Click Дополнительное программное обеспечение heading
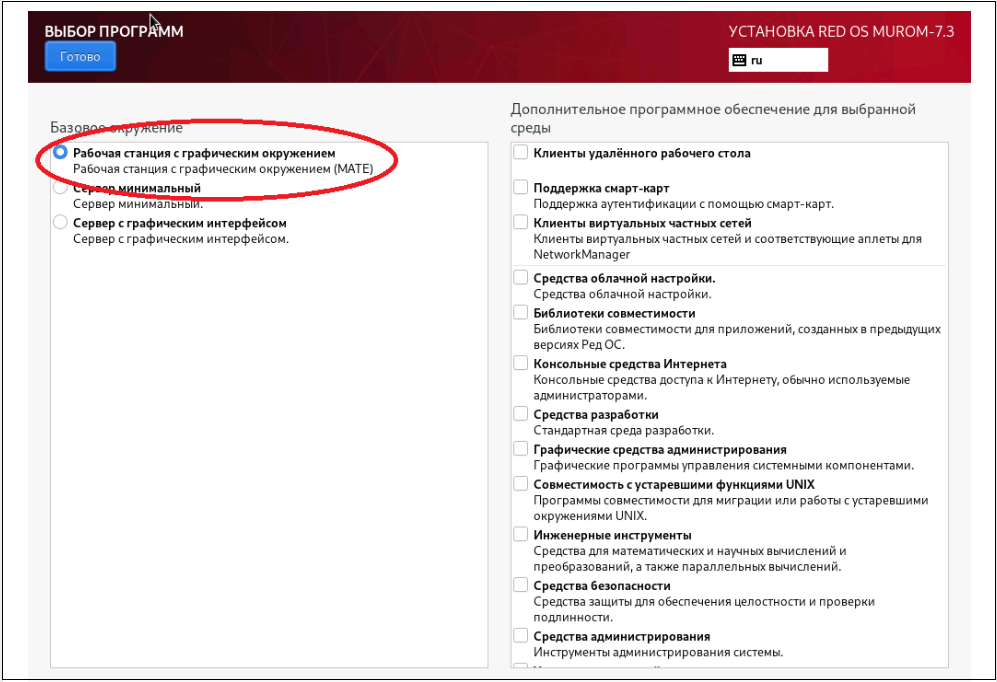The image size is (997, 682). click(713, 118)
